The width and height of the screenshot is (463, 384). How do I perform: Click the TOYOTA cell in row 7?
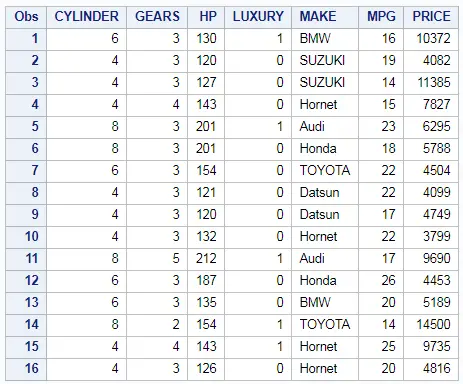coord(325,171)
